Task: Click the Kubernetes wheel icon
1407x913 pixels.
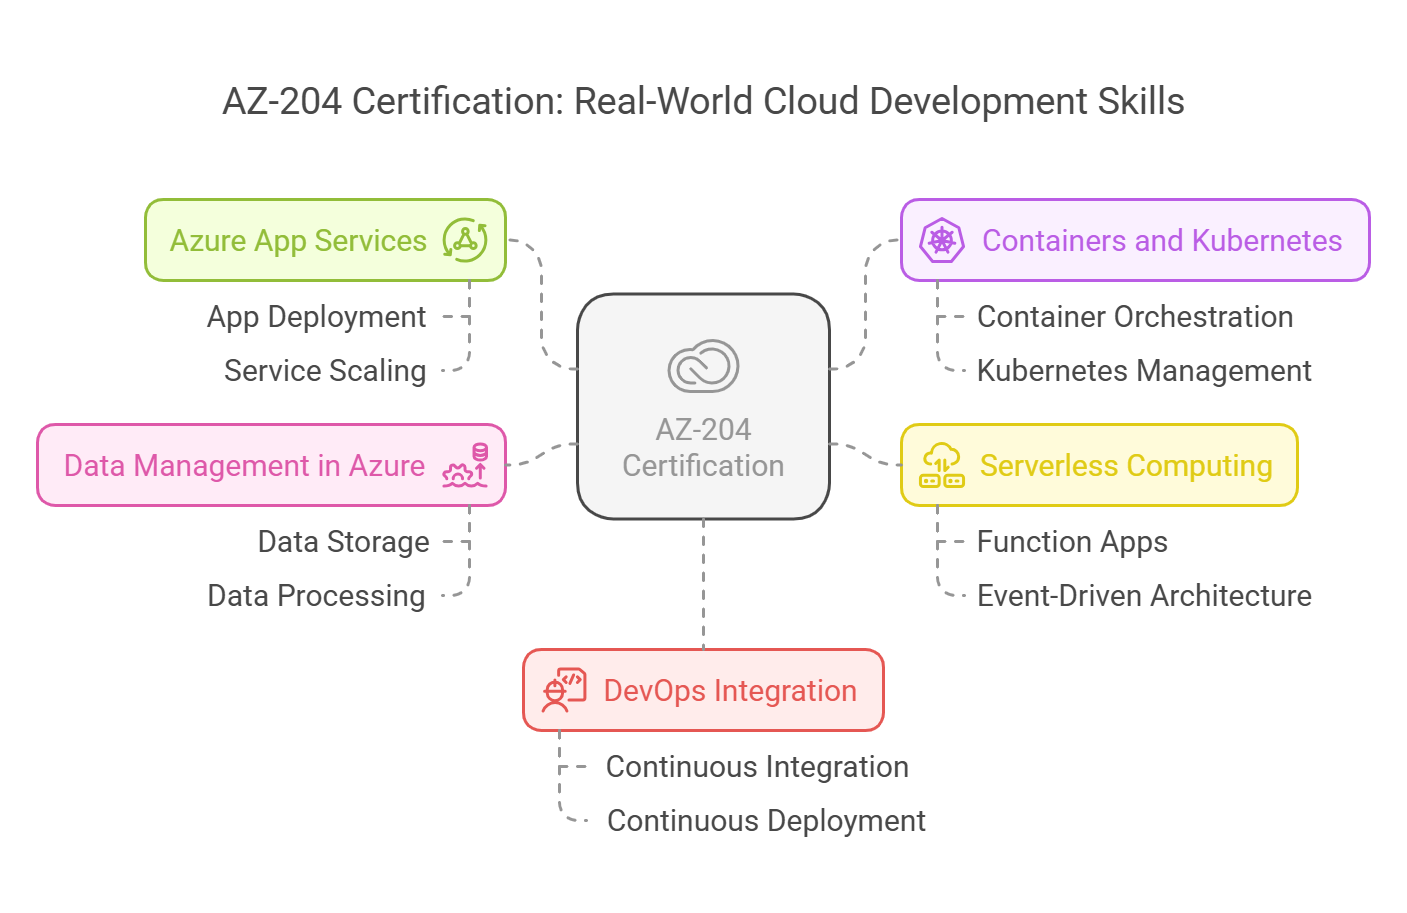Action: (942, 240)
